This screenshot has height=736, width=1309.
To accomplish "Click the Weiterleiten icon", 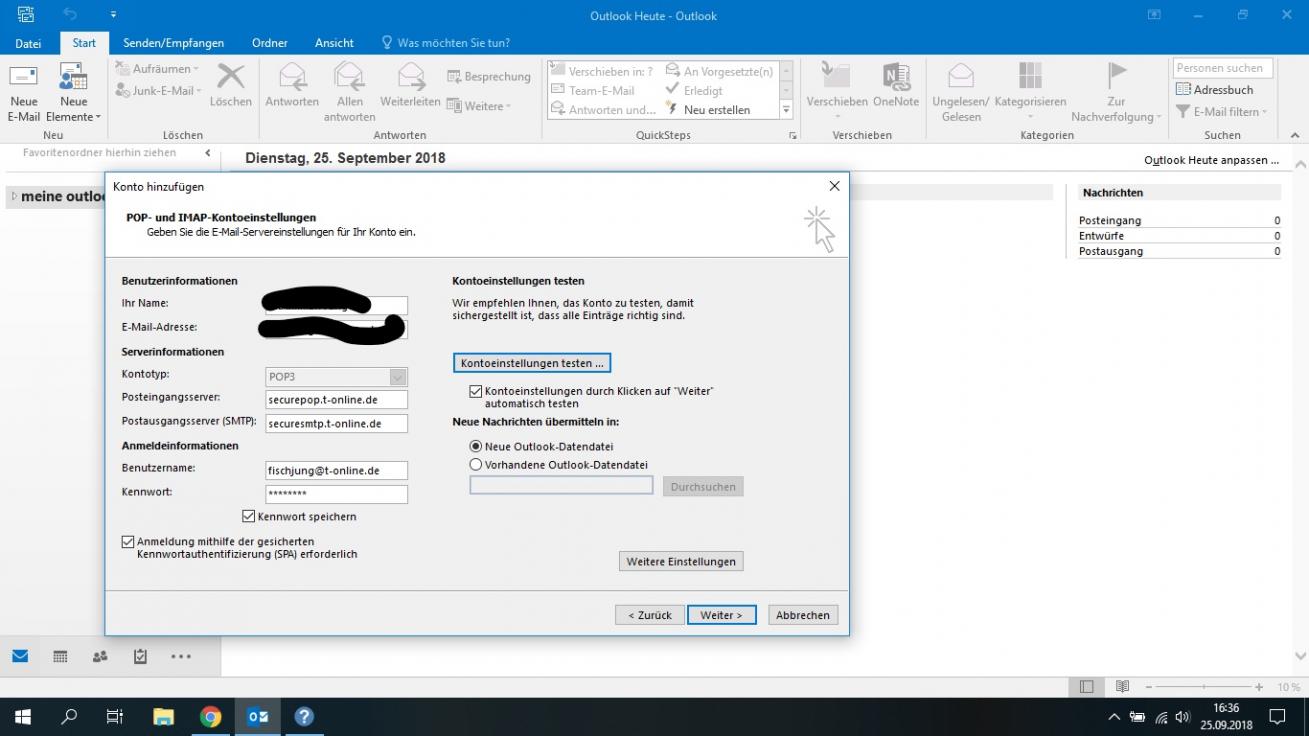I will click(410, 77).
